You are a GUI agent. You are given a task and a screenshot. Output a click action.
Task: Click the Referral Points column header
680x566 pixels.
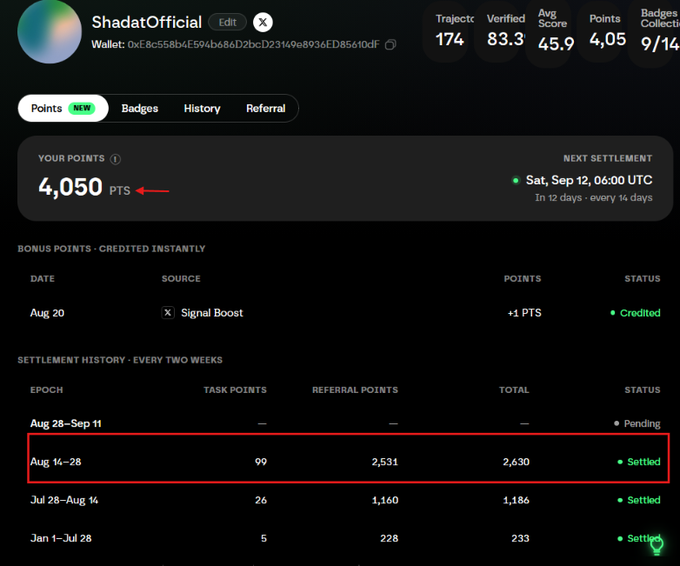355,390
